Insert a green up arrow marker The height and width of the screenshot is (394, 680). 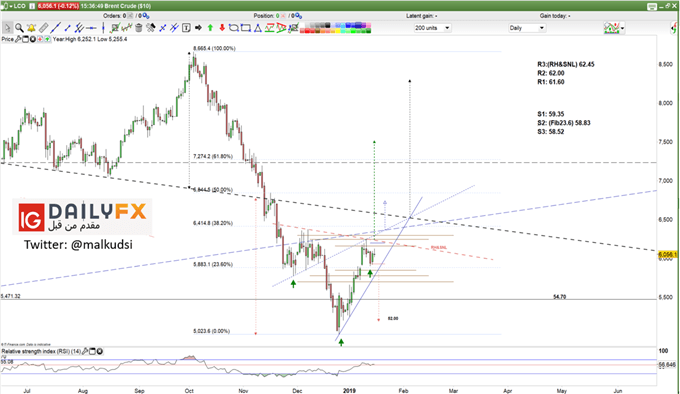pos(210,28)
